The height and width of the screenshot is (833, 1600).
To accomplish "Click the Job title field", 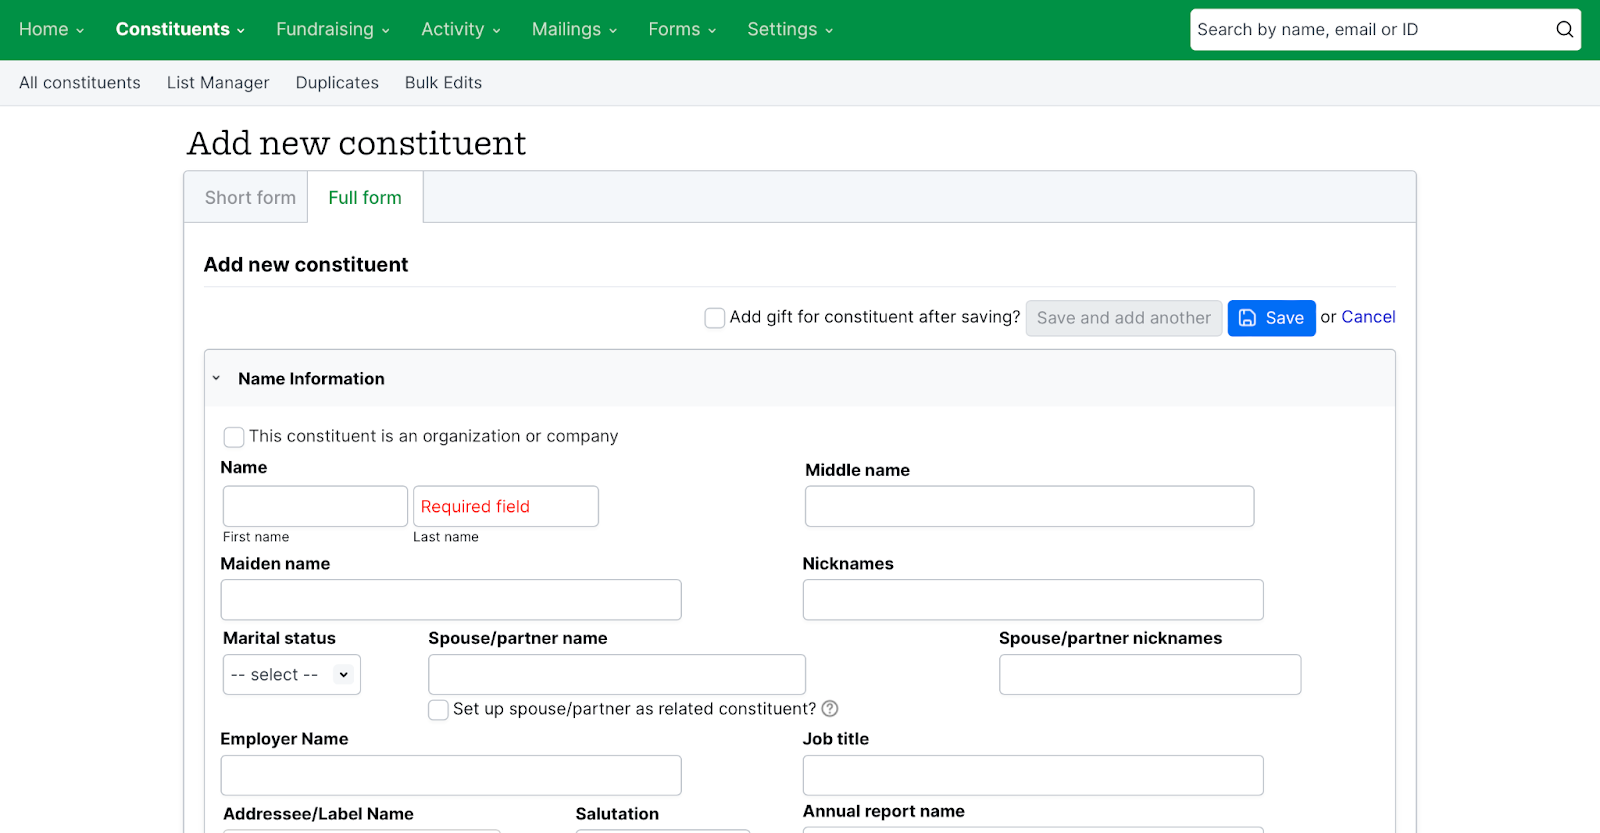I will (1033, 776).
